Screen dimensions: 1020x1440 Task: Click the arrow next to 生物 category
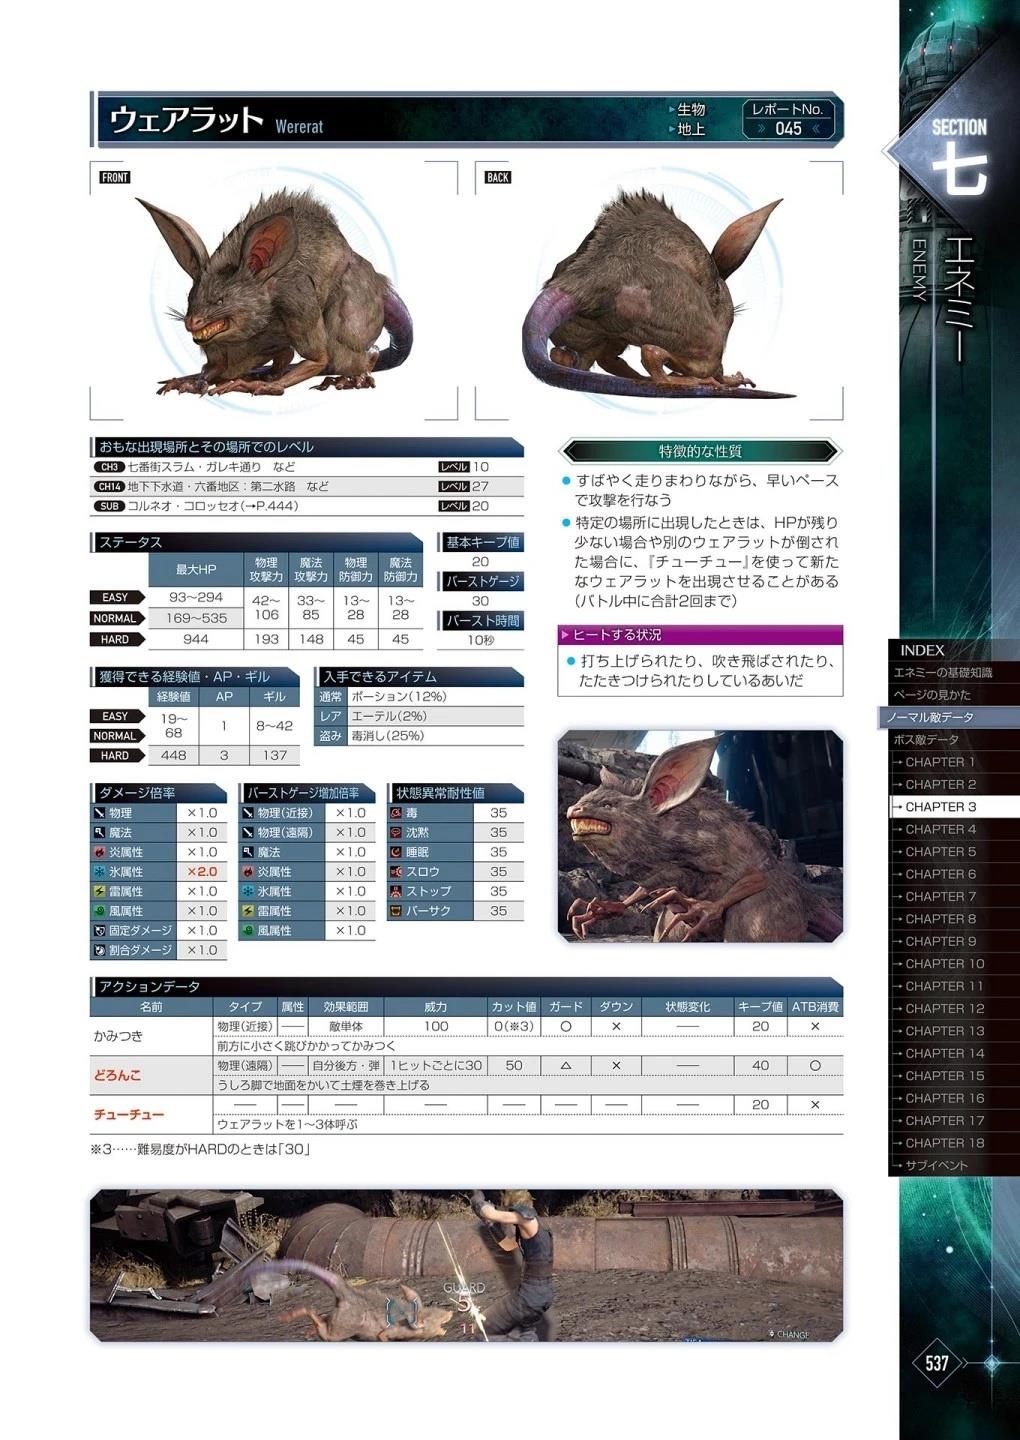(671, 109)
